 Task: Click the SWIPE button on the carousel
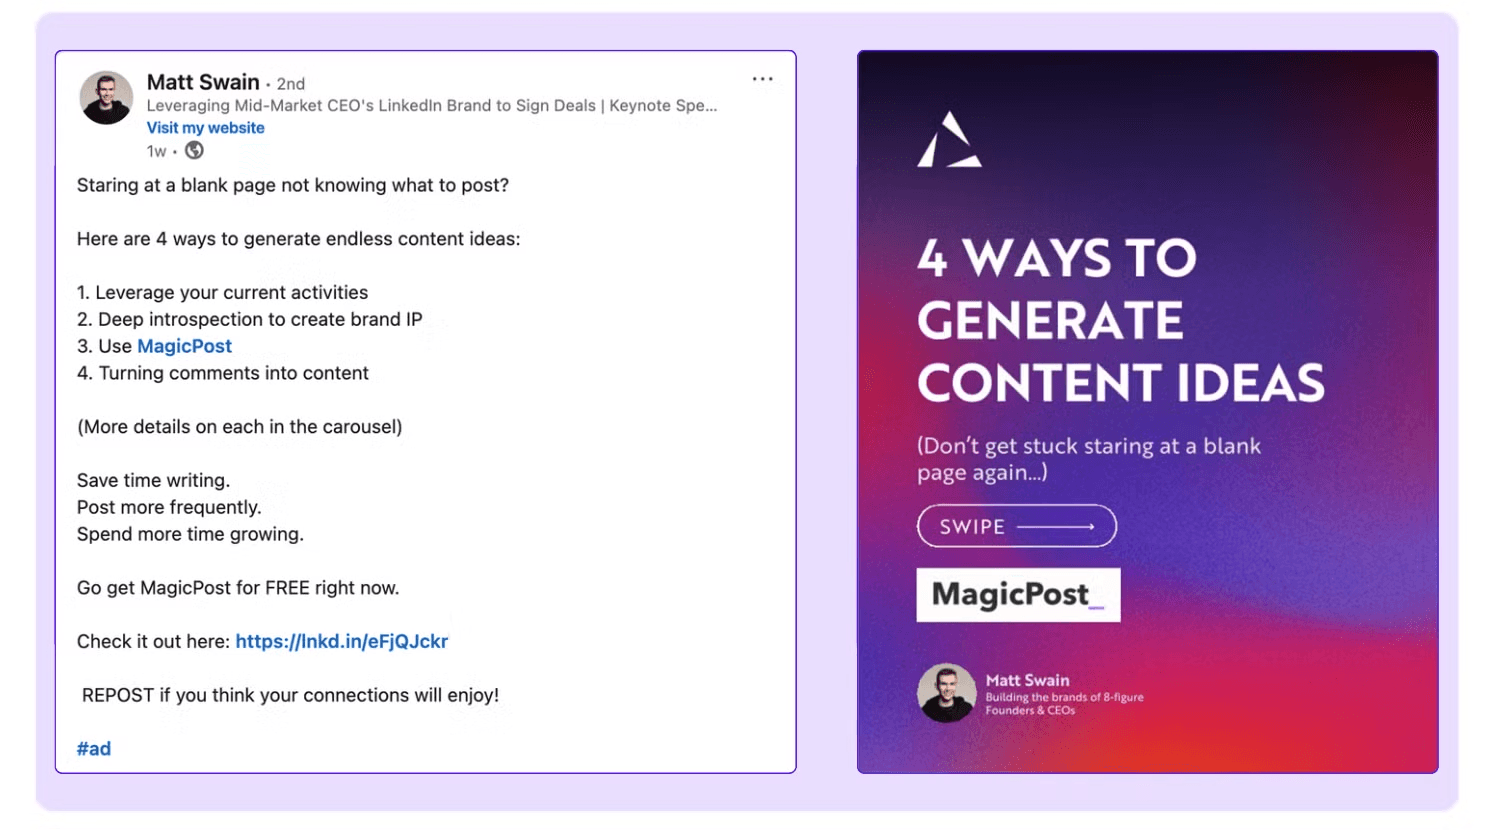click(1017, 526)
